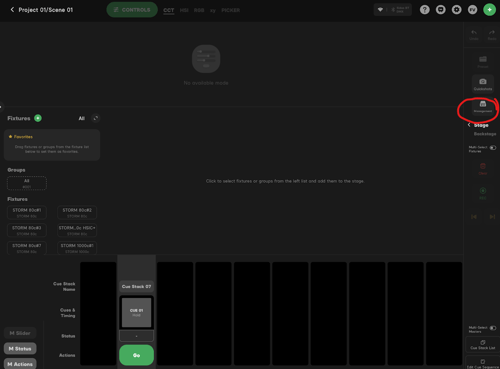The image size is (500, 369).
Task: Switch to the CCT color tab
Action: 169,10
